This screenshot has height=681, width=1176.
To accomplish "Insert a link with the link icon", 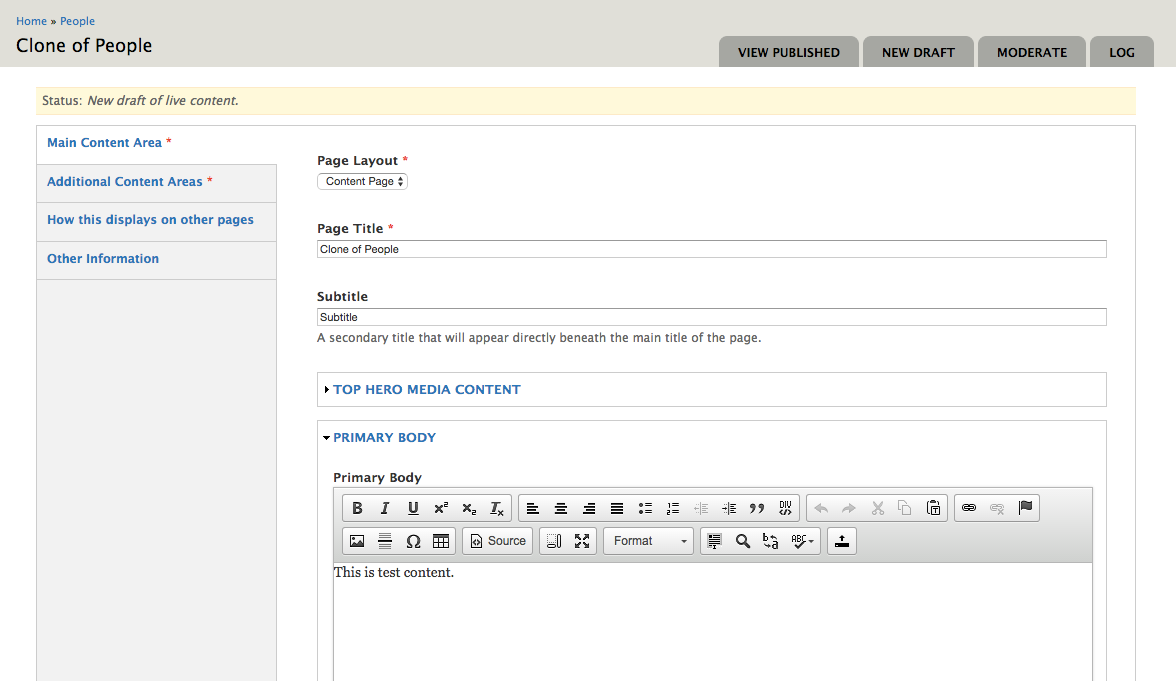I will (x=969, y=508).
